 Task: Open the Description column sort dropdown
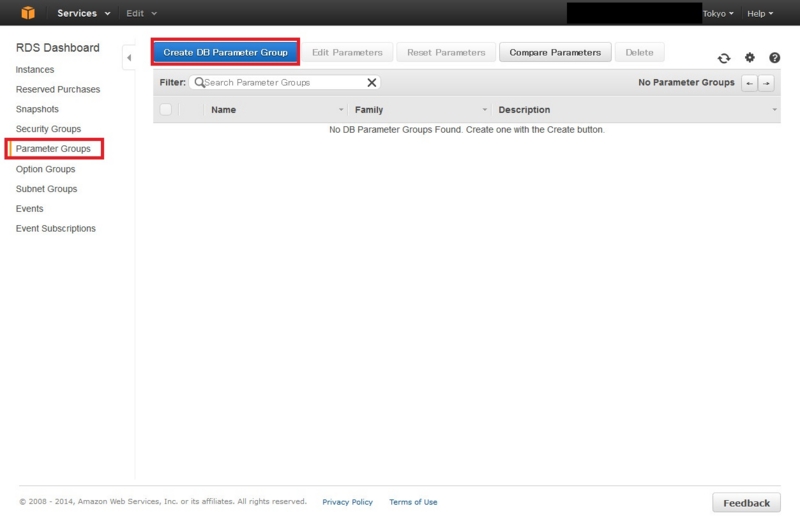(x=774, y=110)
